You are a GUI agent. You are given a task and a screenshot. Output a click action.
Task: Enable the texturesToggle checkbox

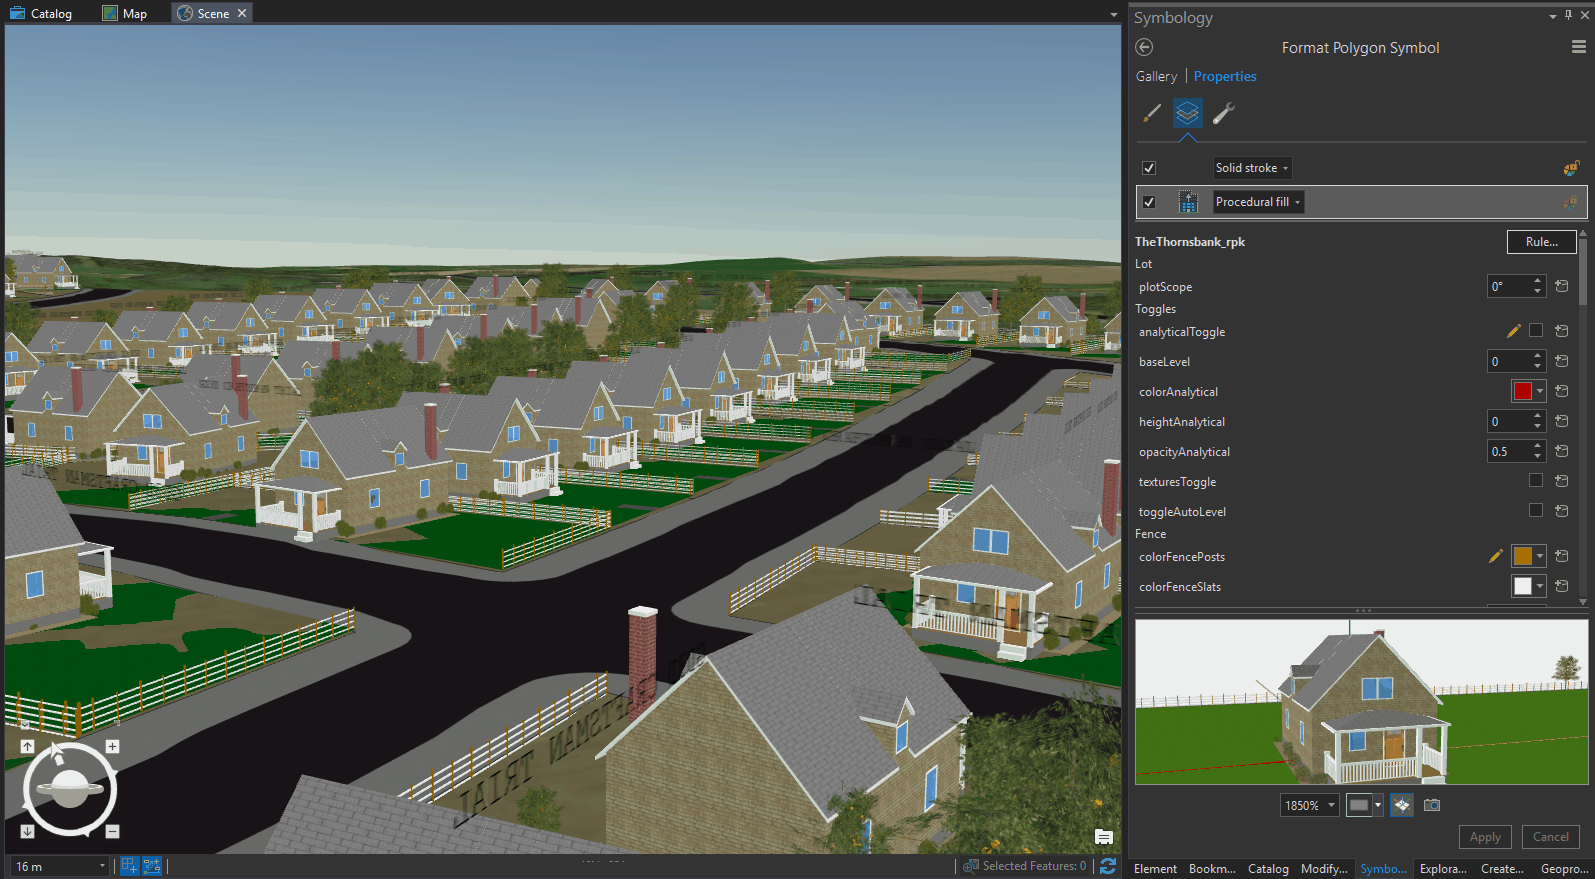click(1536, 481)
